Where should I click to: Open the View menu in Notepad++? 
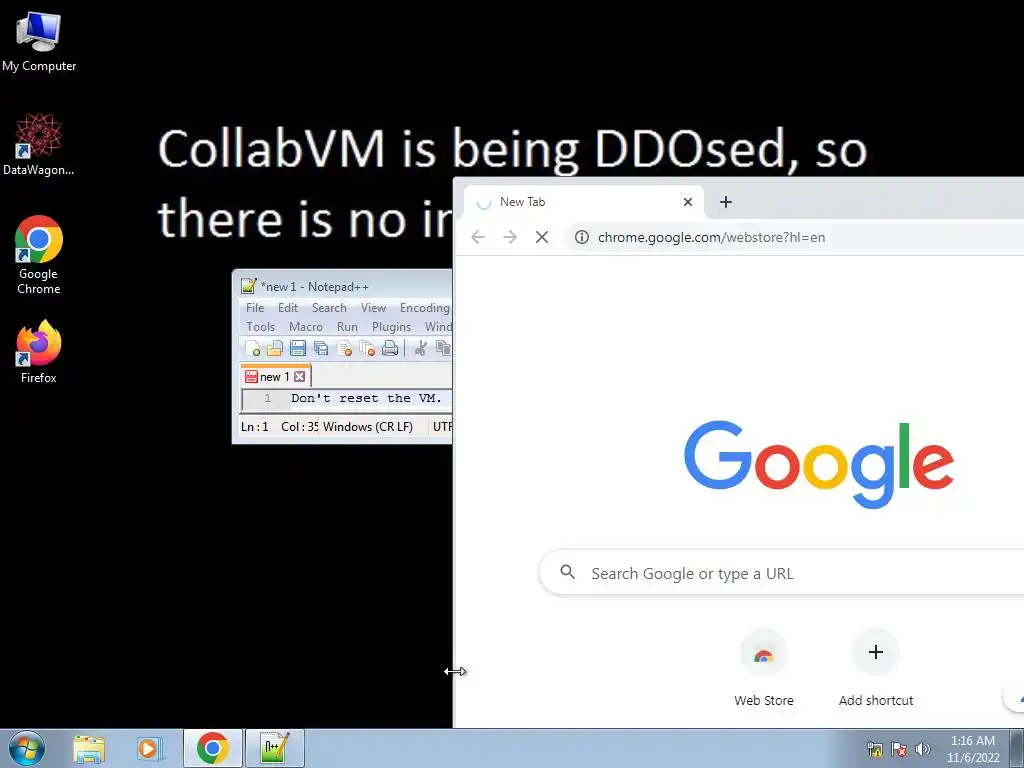click(373, 308)
